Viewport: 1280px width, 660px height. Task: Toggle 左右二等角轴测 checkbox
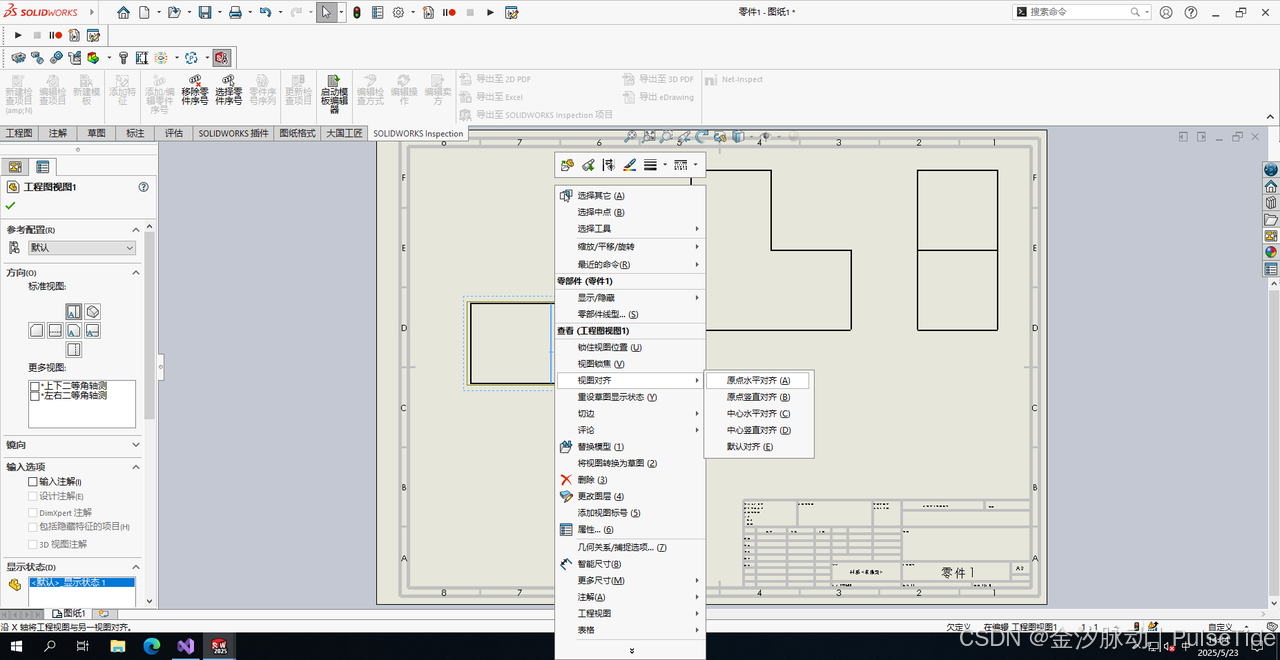(x=36, y=396)
